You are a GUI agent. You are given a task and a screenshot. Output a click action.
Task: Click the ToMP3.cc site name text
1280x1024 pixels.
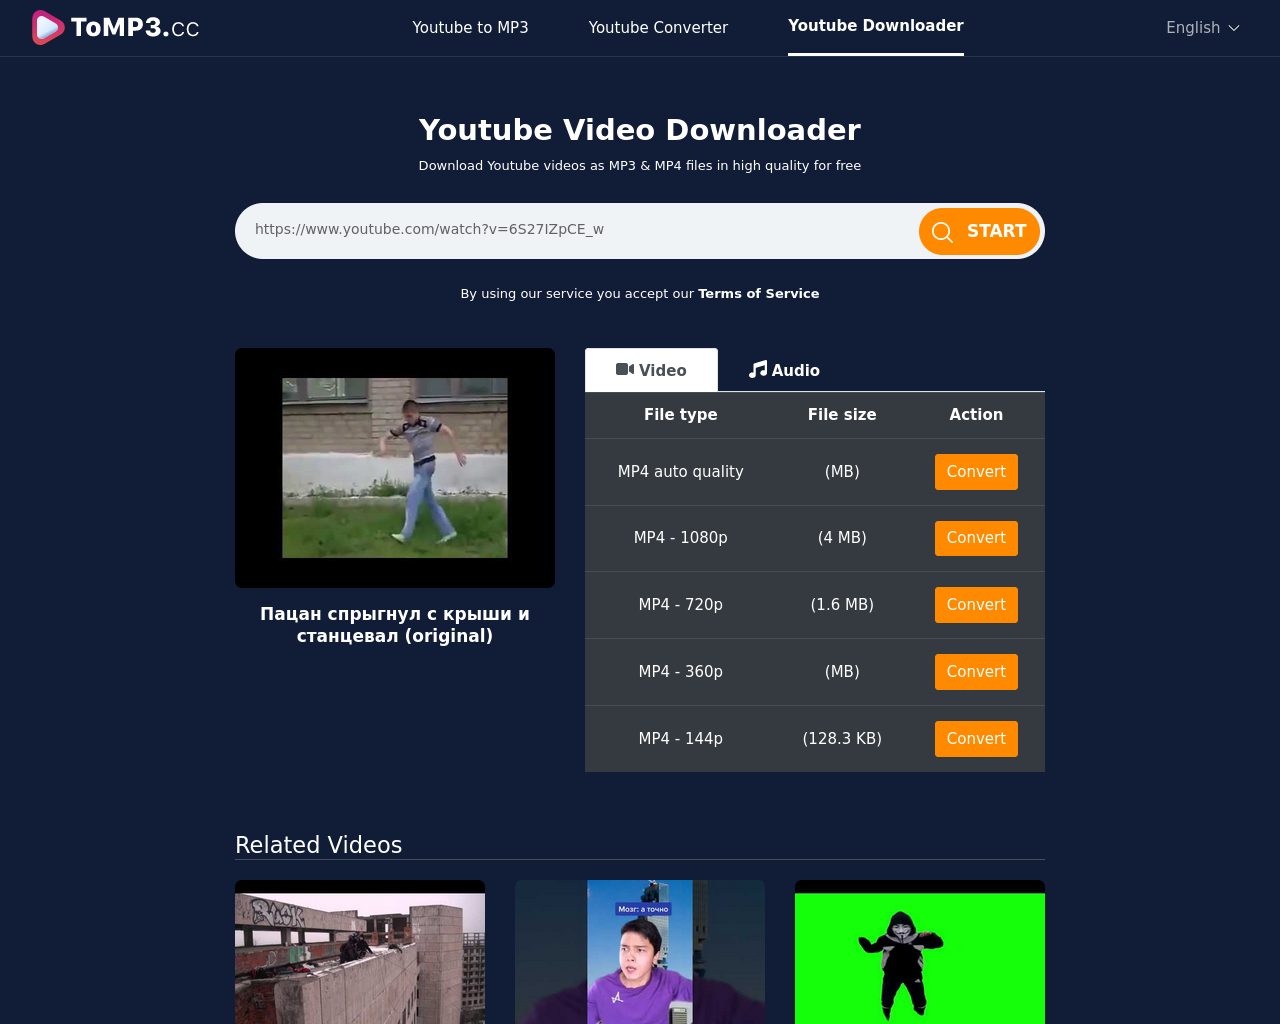tap(135, 28)
